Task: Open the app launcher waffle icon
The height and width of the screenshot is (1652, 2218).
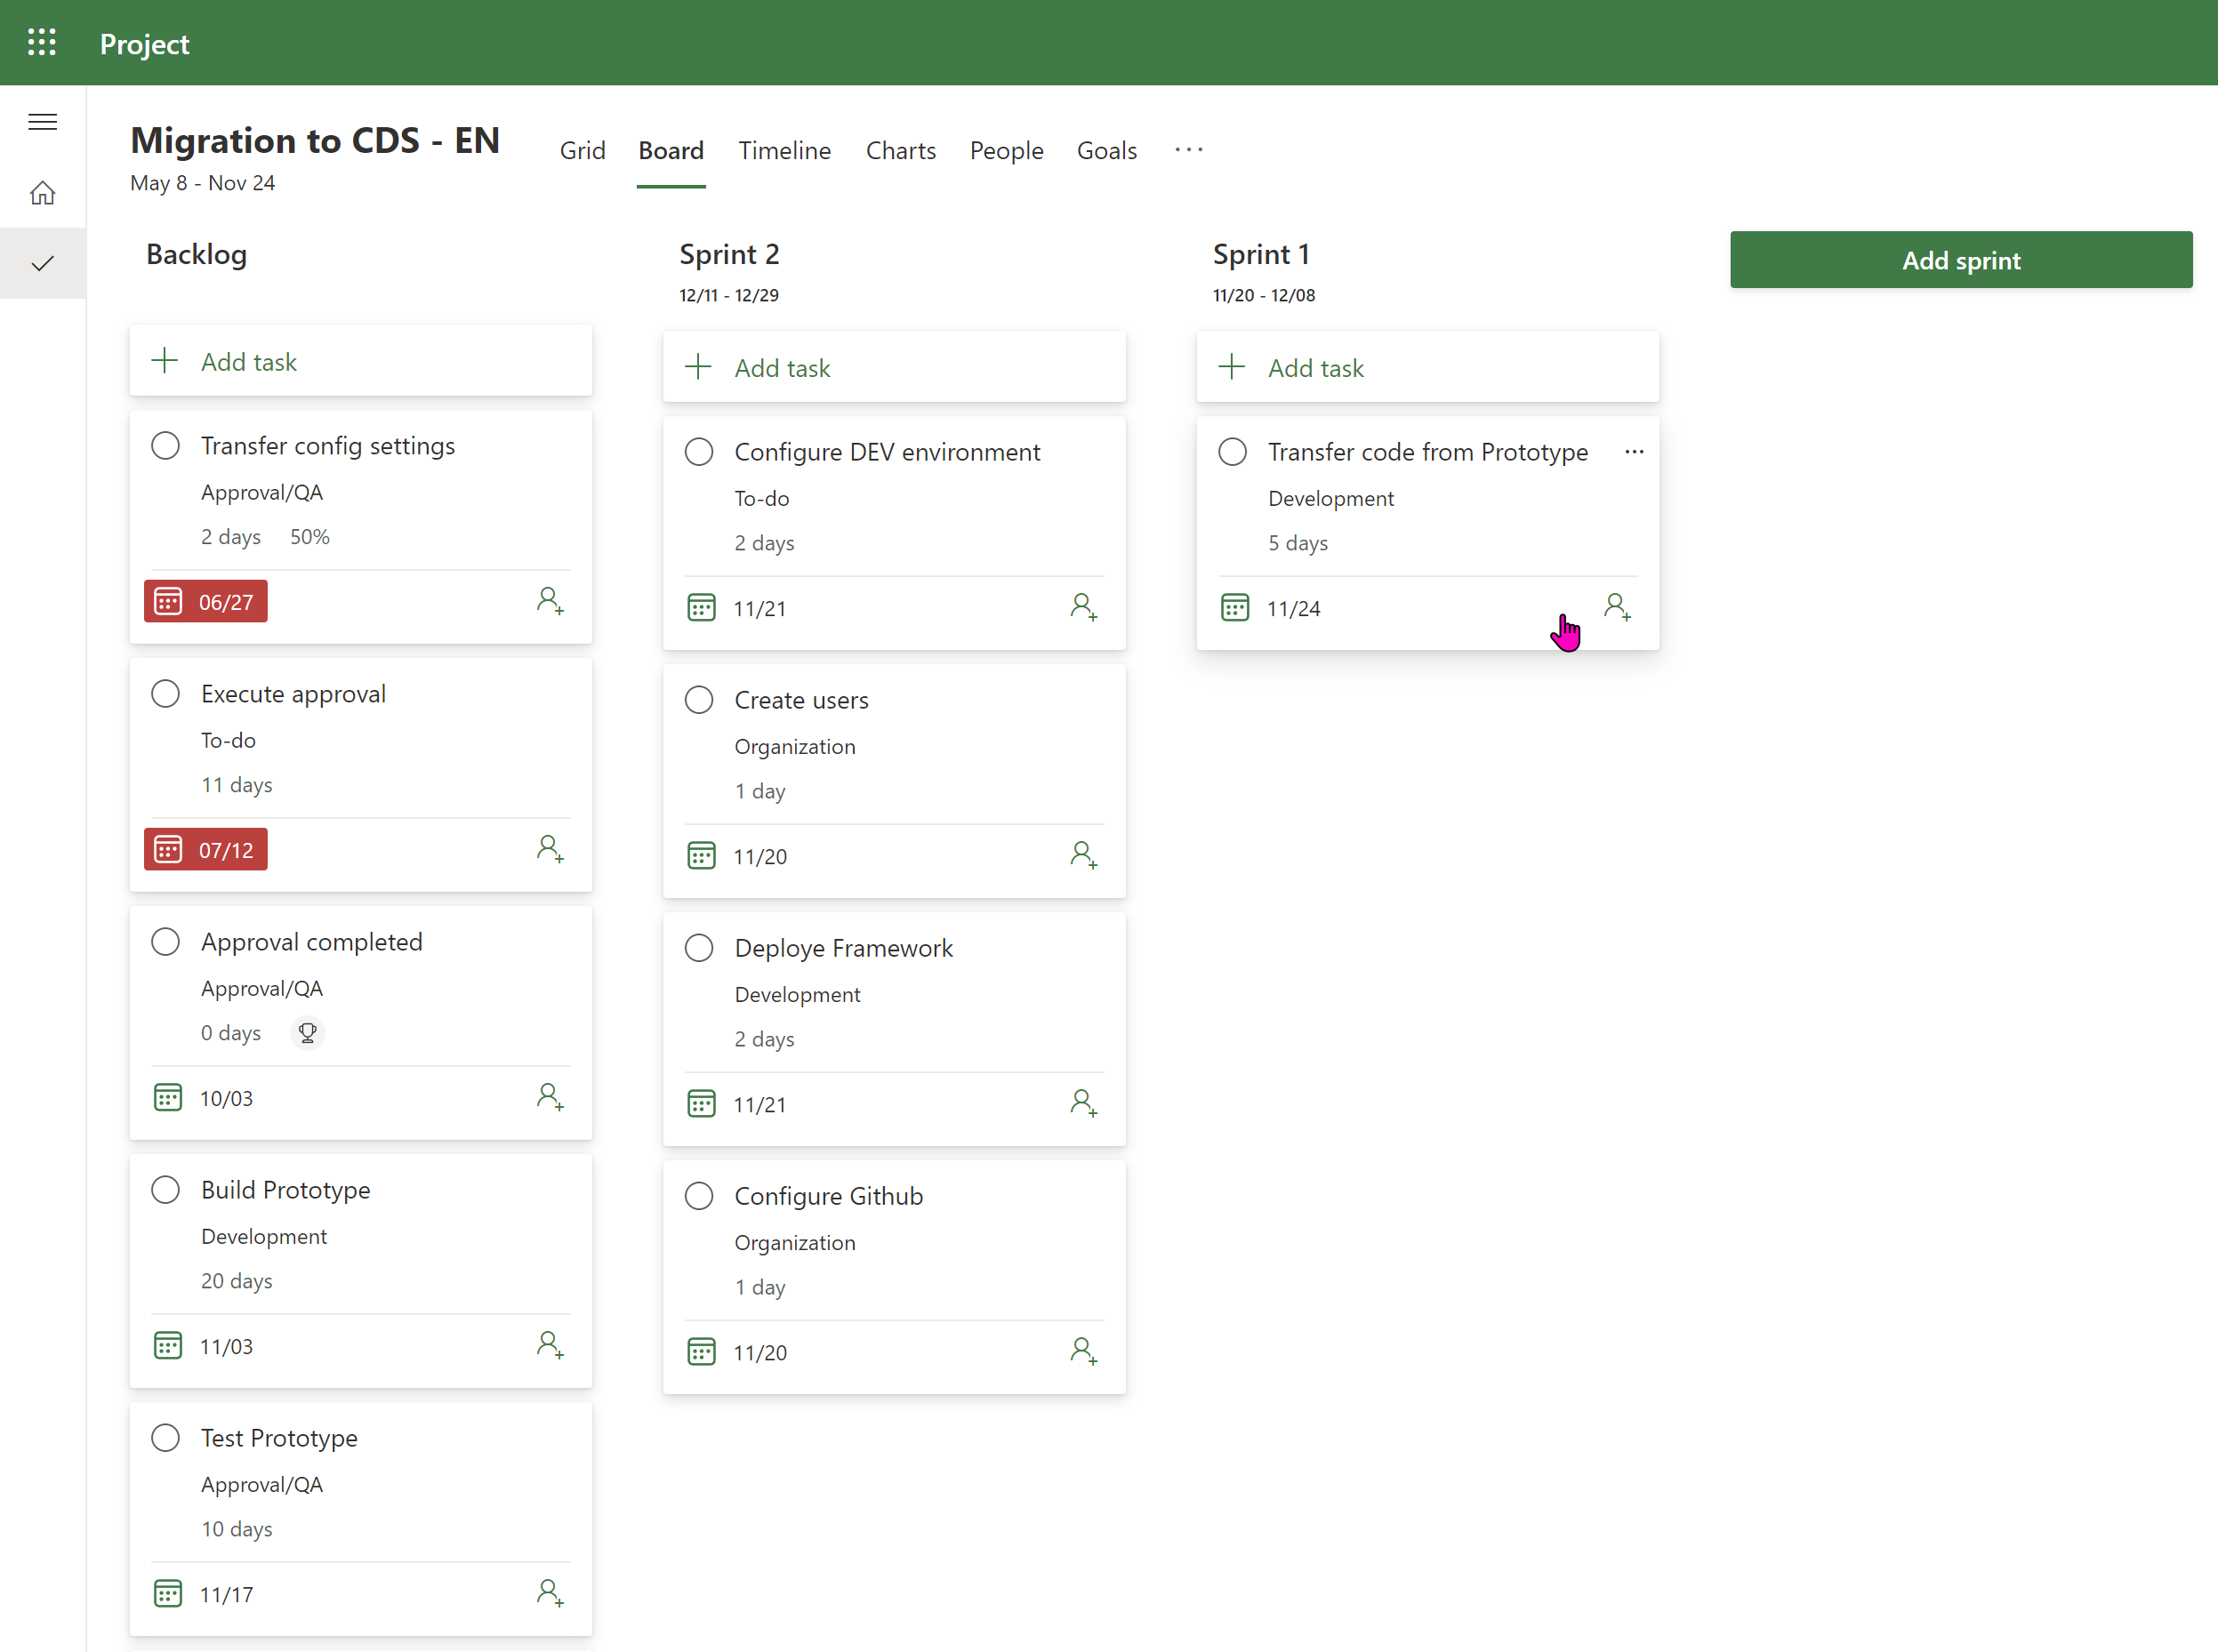Action: click(x=42, y=42)
